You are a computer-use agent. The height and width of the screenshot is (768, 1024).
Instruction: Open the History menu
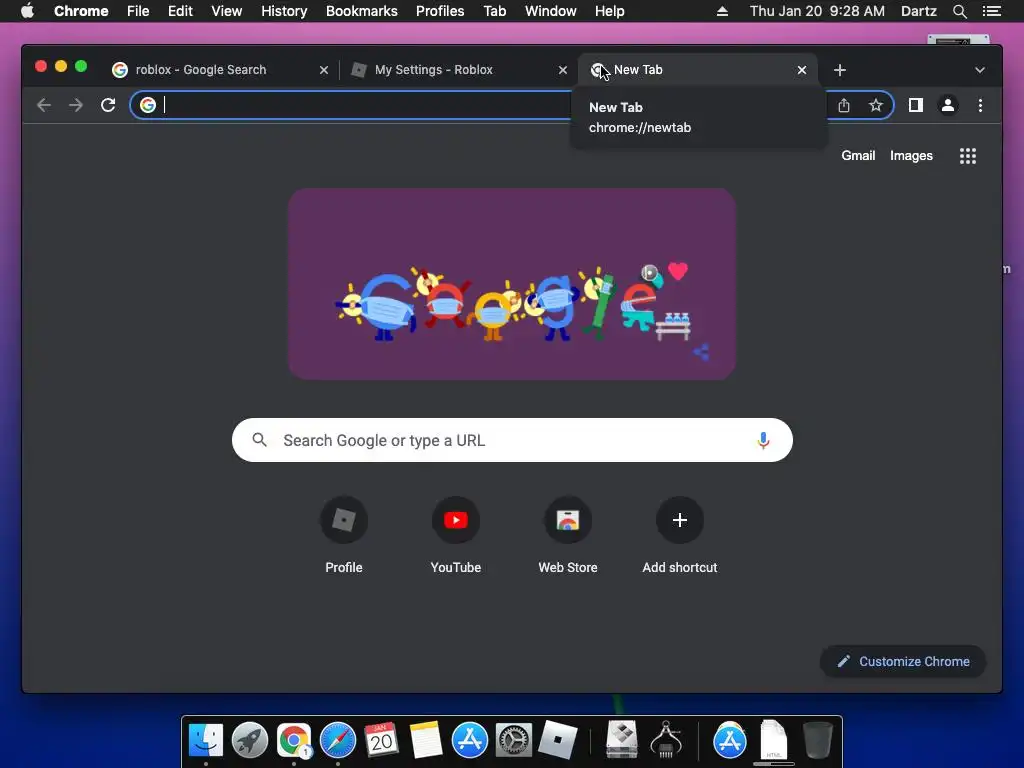(284, 11)
